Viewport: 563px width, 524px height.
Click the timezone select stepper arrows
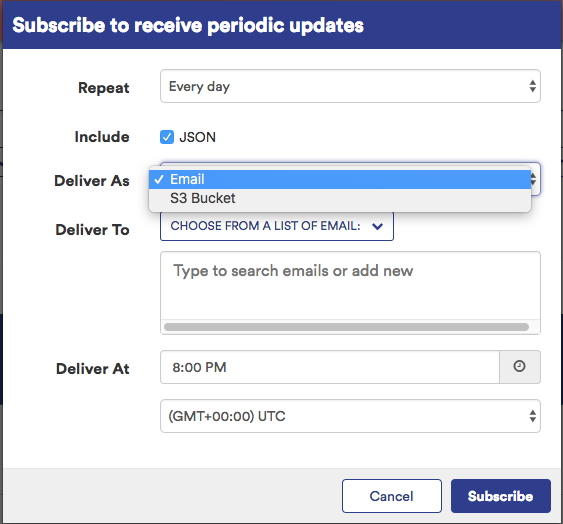pos(532,416)
